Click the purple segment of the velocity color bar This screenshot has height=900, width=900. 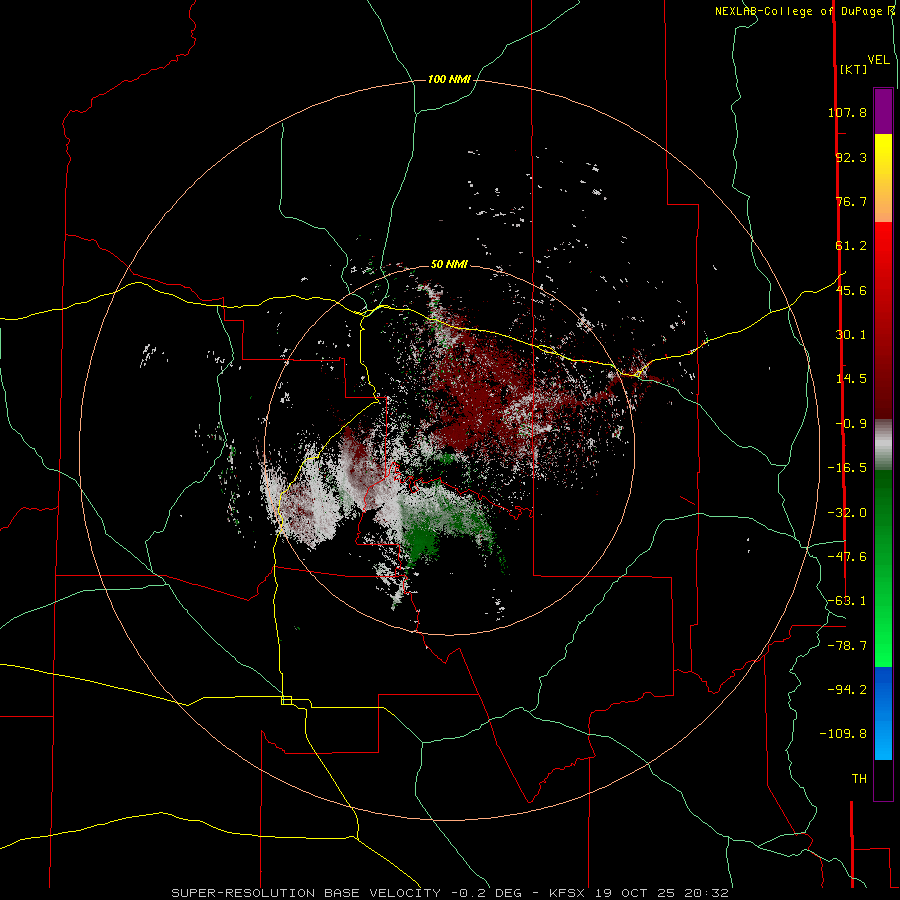(883, 111)
